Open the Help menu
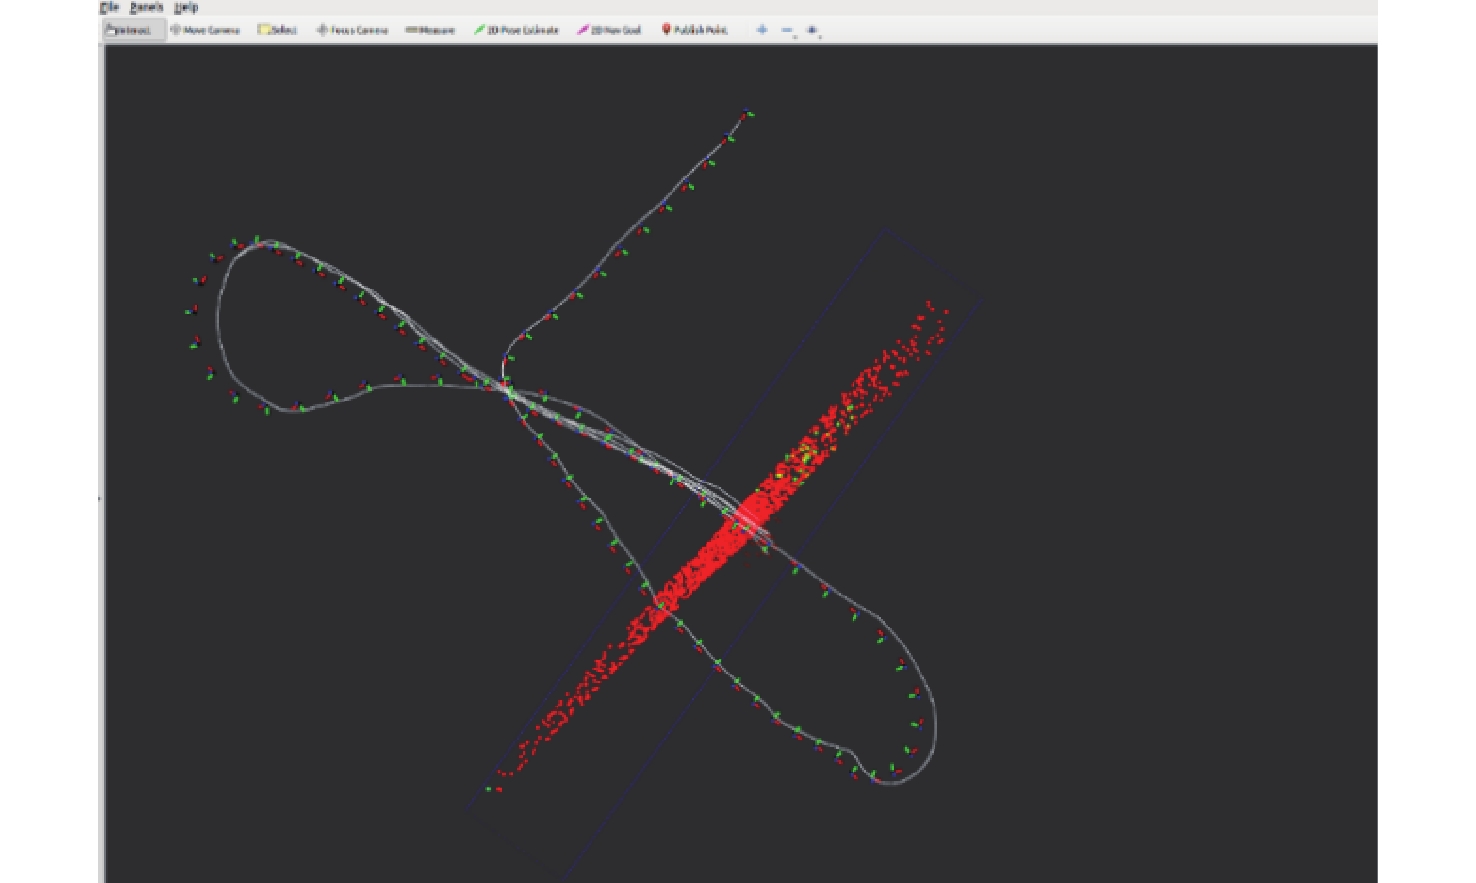The width and height of the screenshot is (1476, 883). [x=186, y=7]
